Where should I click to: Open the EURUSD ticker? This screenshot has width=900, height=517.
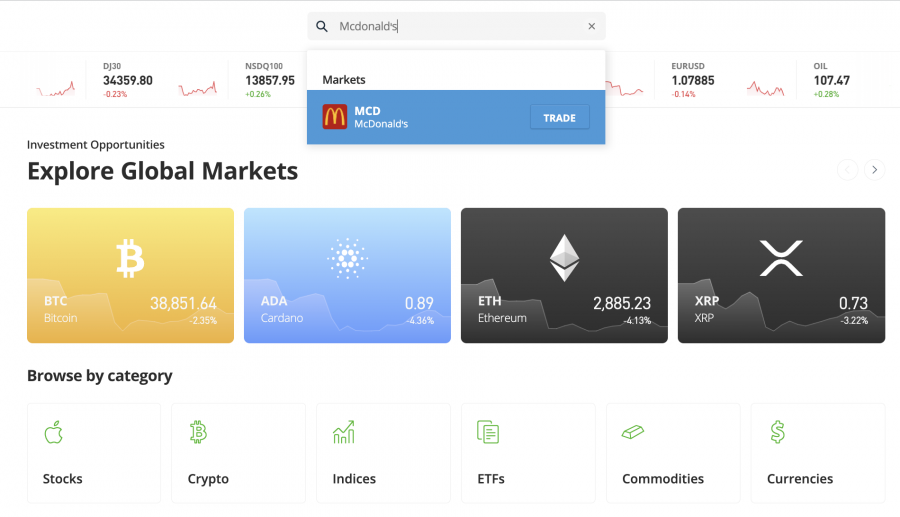693,80
